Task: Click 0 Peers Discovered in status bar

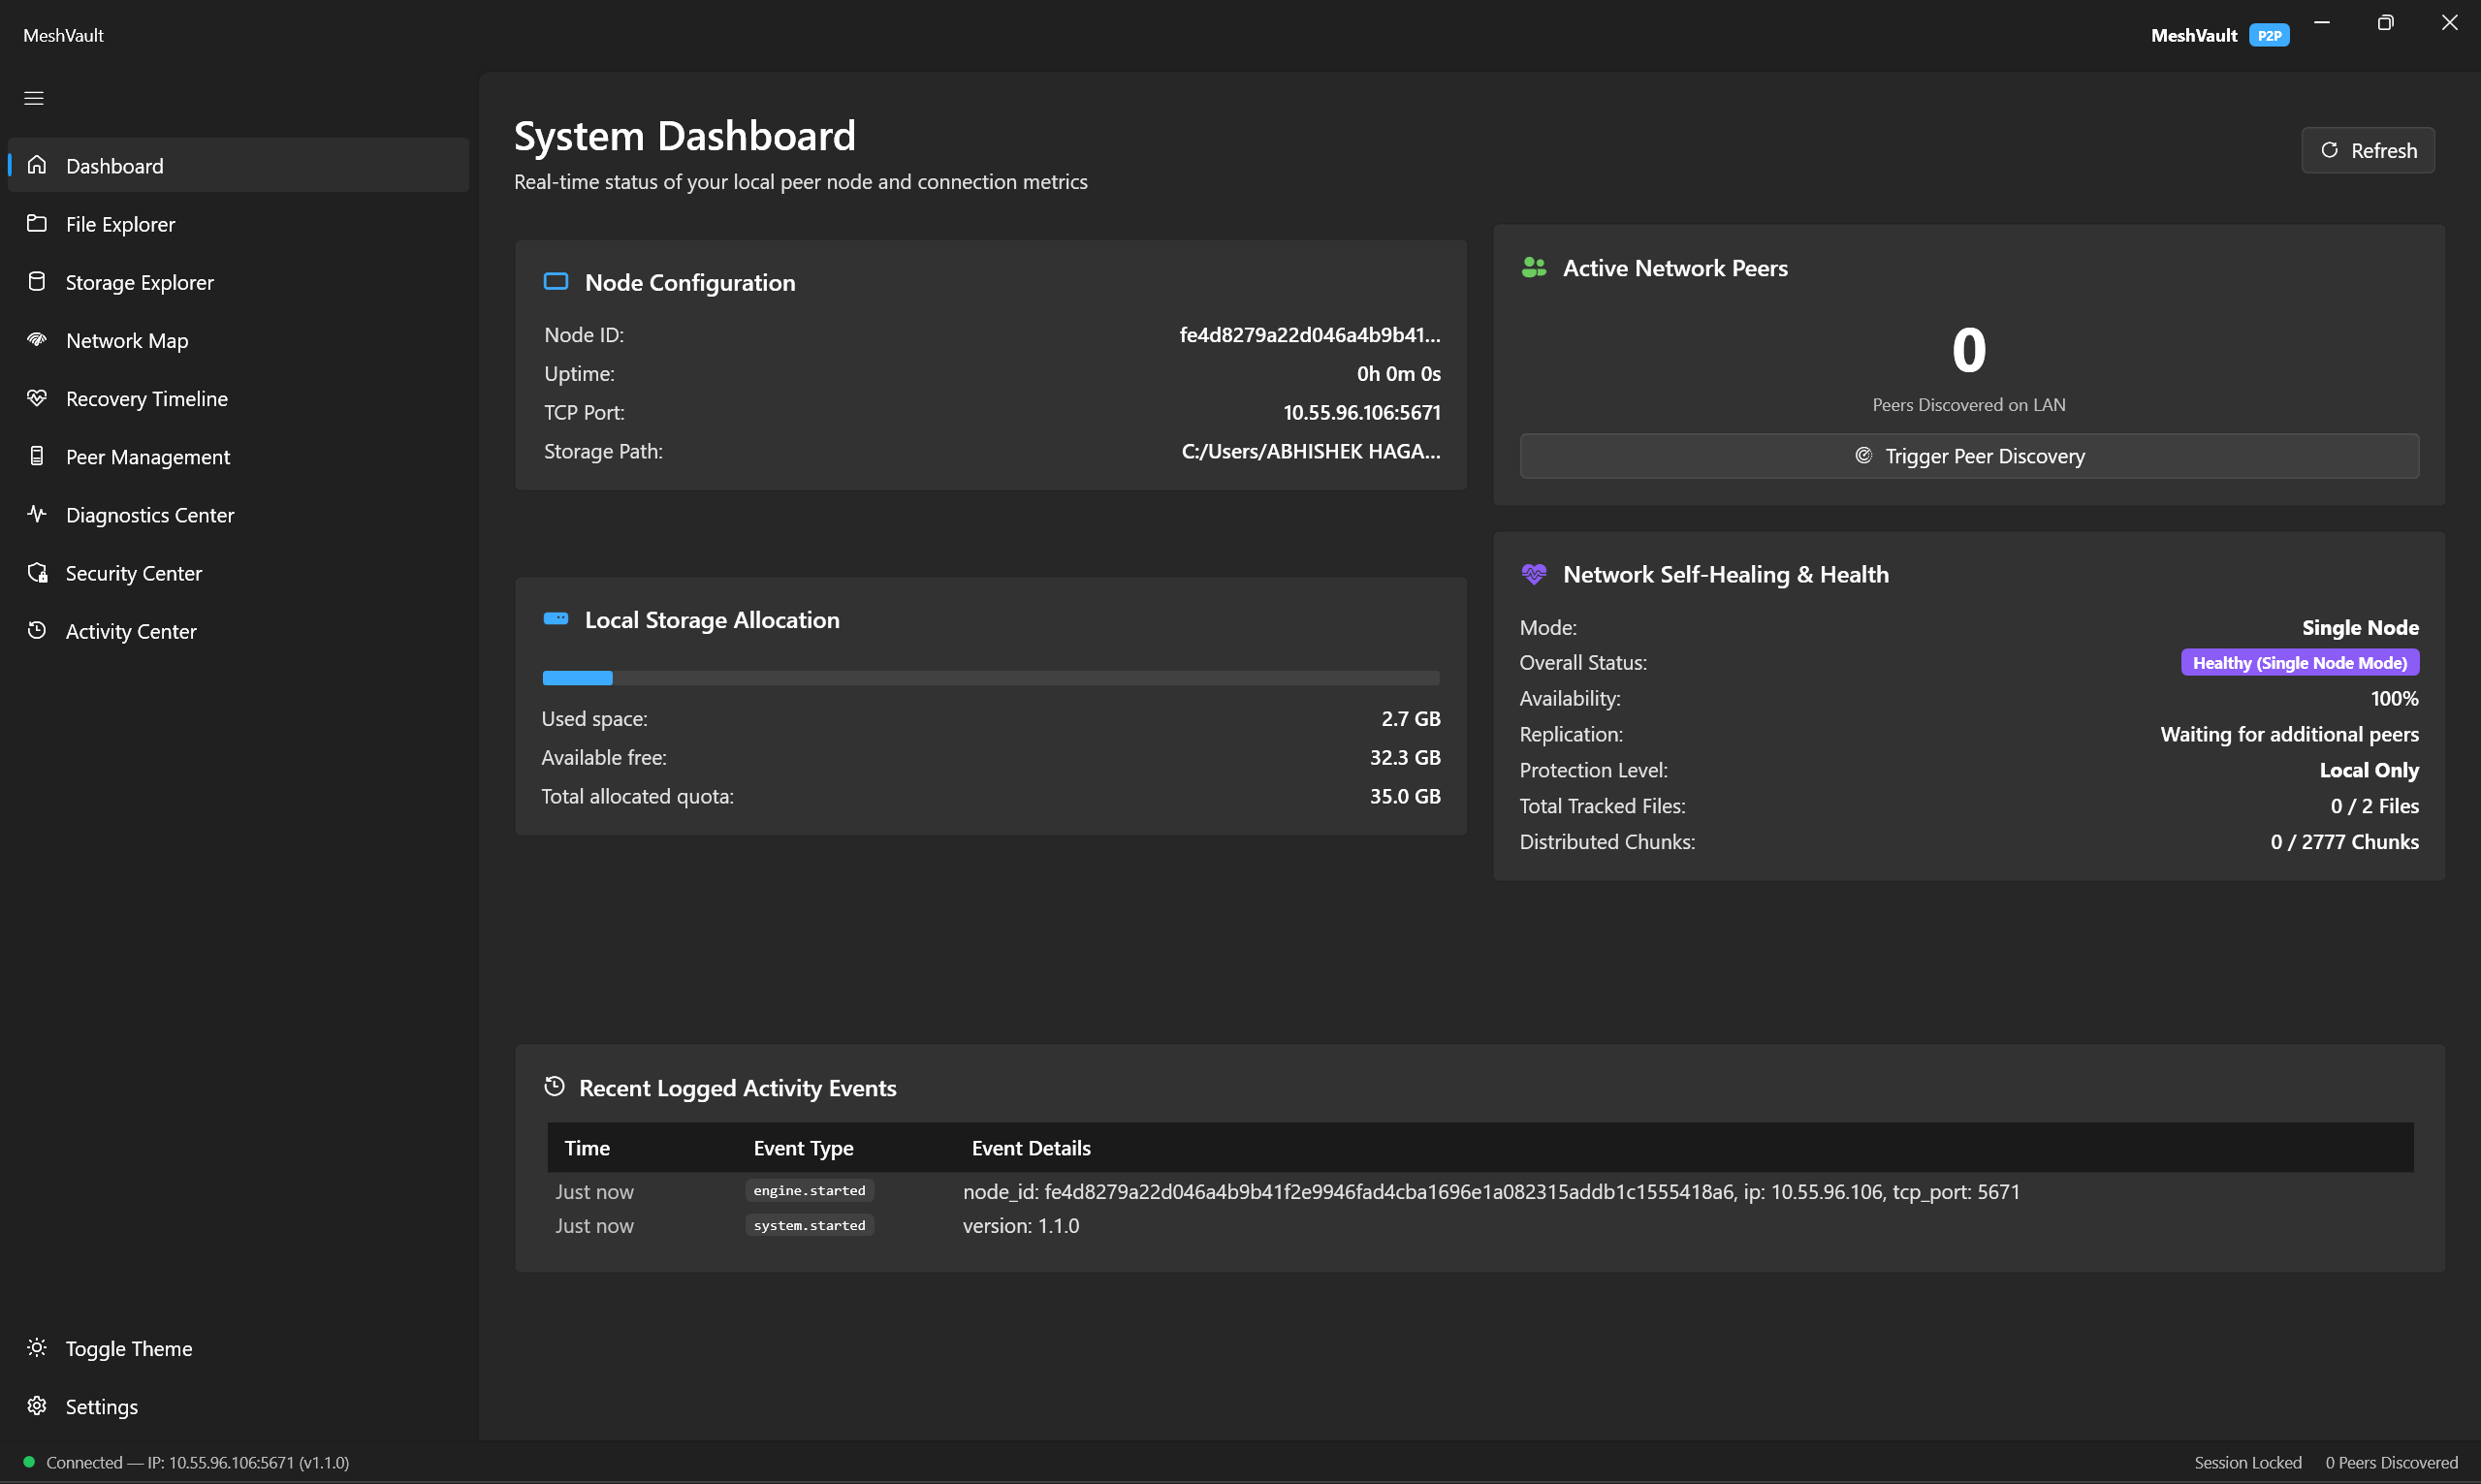Action: 2391,1462
